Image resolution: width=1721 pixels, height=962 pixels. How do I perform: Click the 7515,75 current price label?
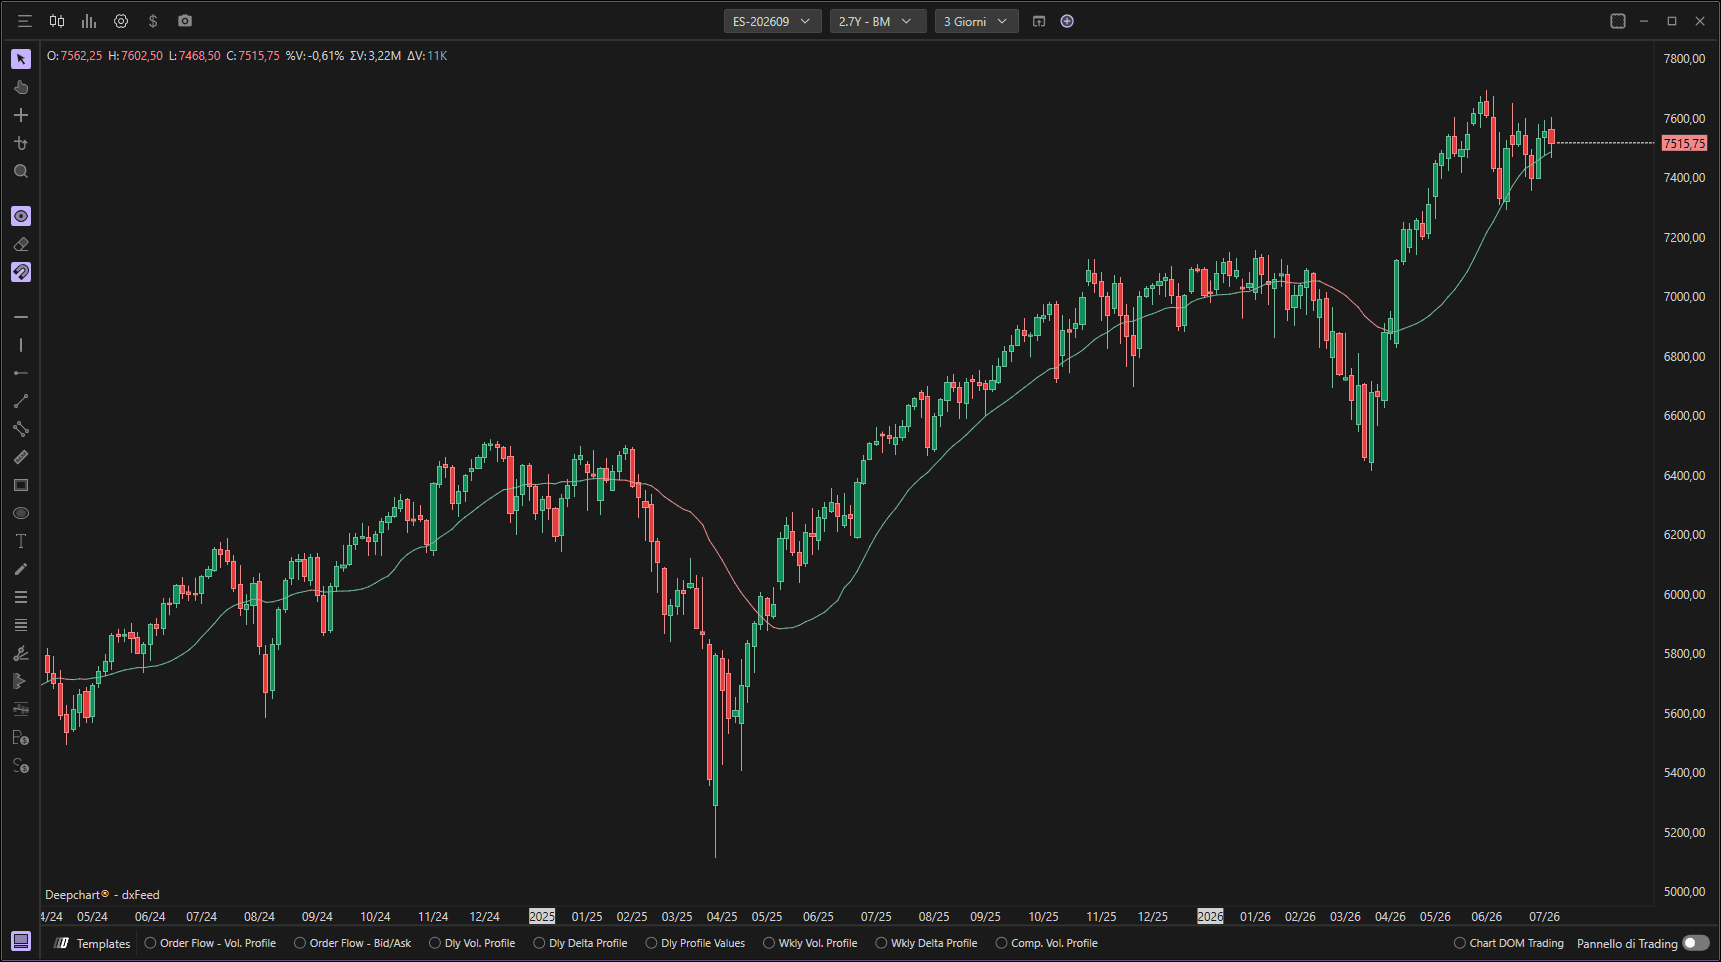click(1684, 143)
